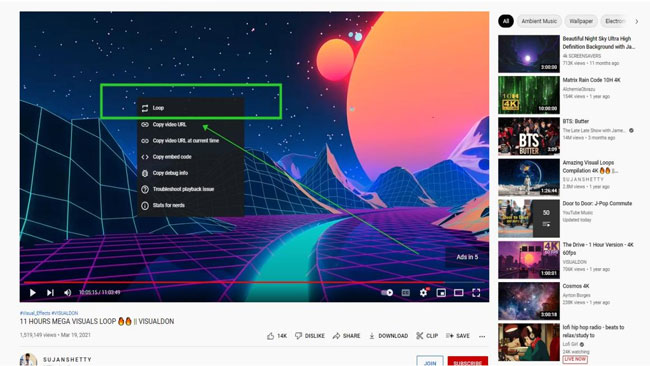Open Beautiful Night Sky video thumbnail
The image size is (650, 366).
click(x=529, y=54)
